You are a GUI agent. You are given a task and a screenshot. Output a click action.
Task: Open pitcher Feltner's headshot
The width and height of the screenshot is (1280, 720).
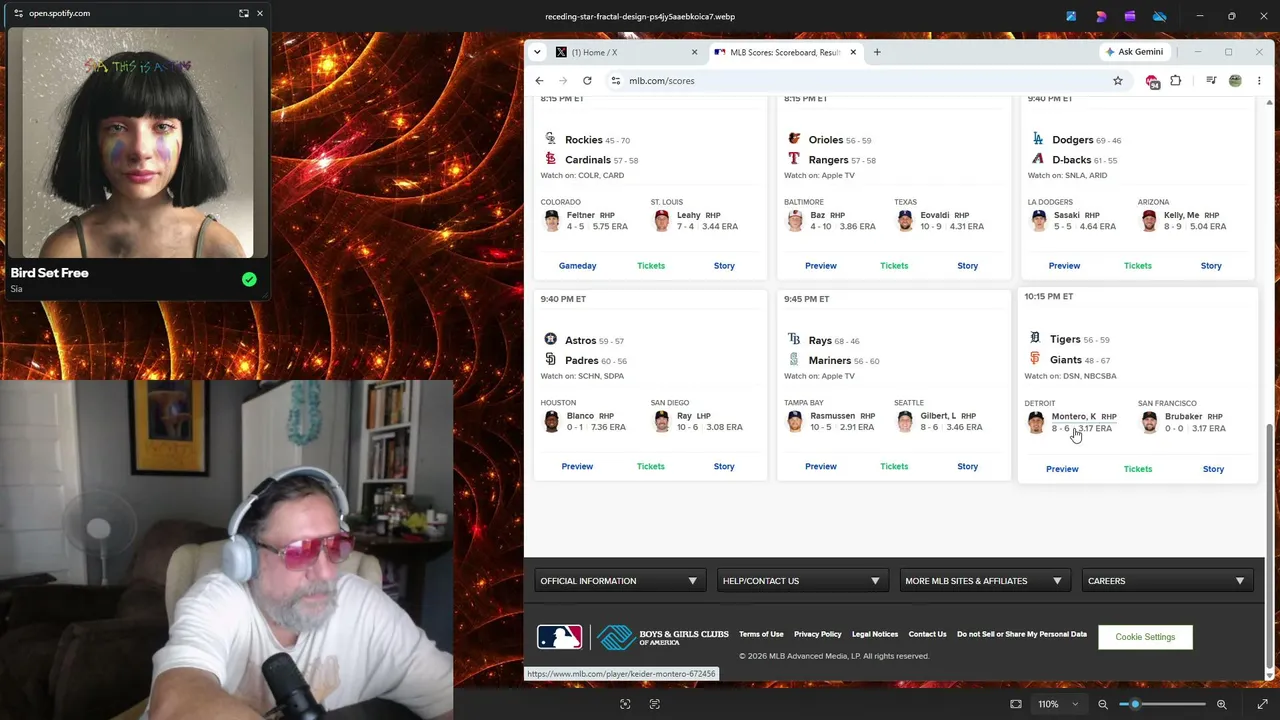[552, 221]
